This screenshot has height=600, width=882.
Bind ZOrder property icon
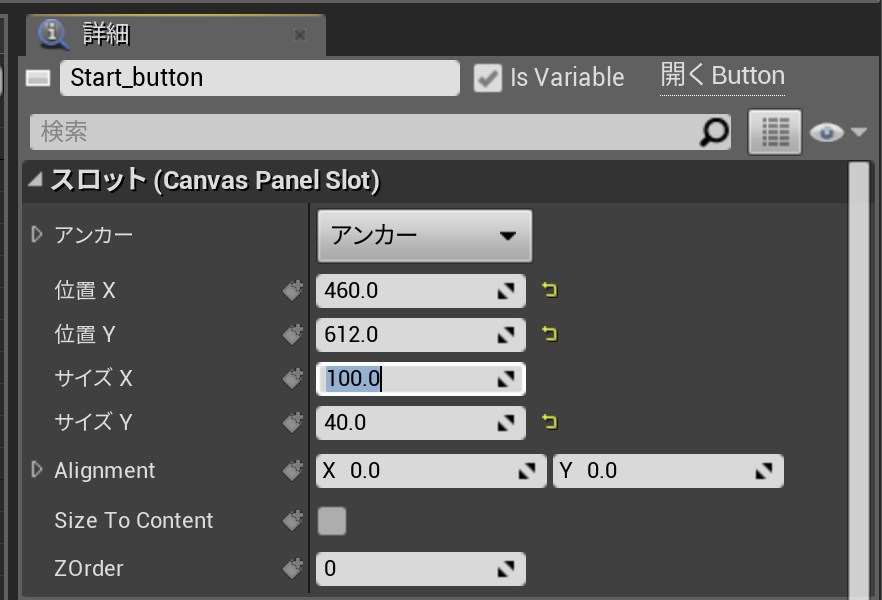292,569
